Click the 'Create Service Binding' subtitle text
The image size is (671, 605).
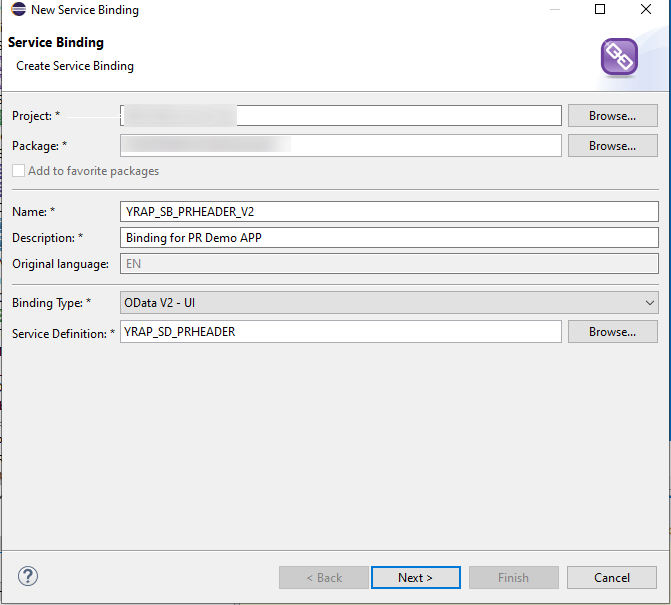point(75,66)
